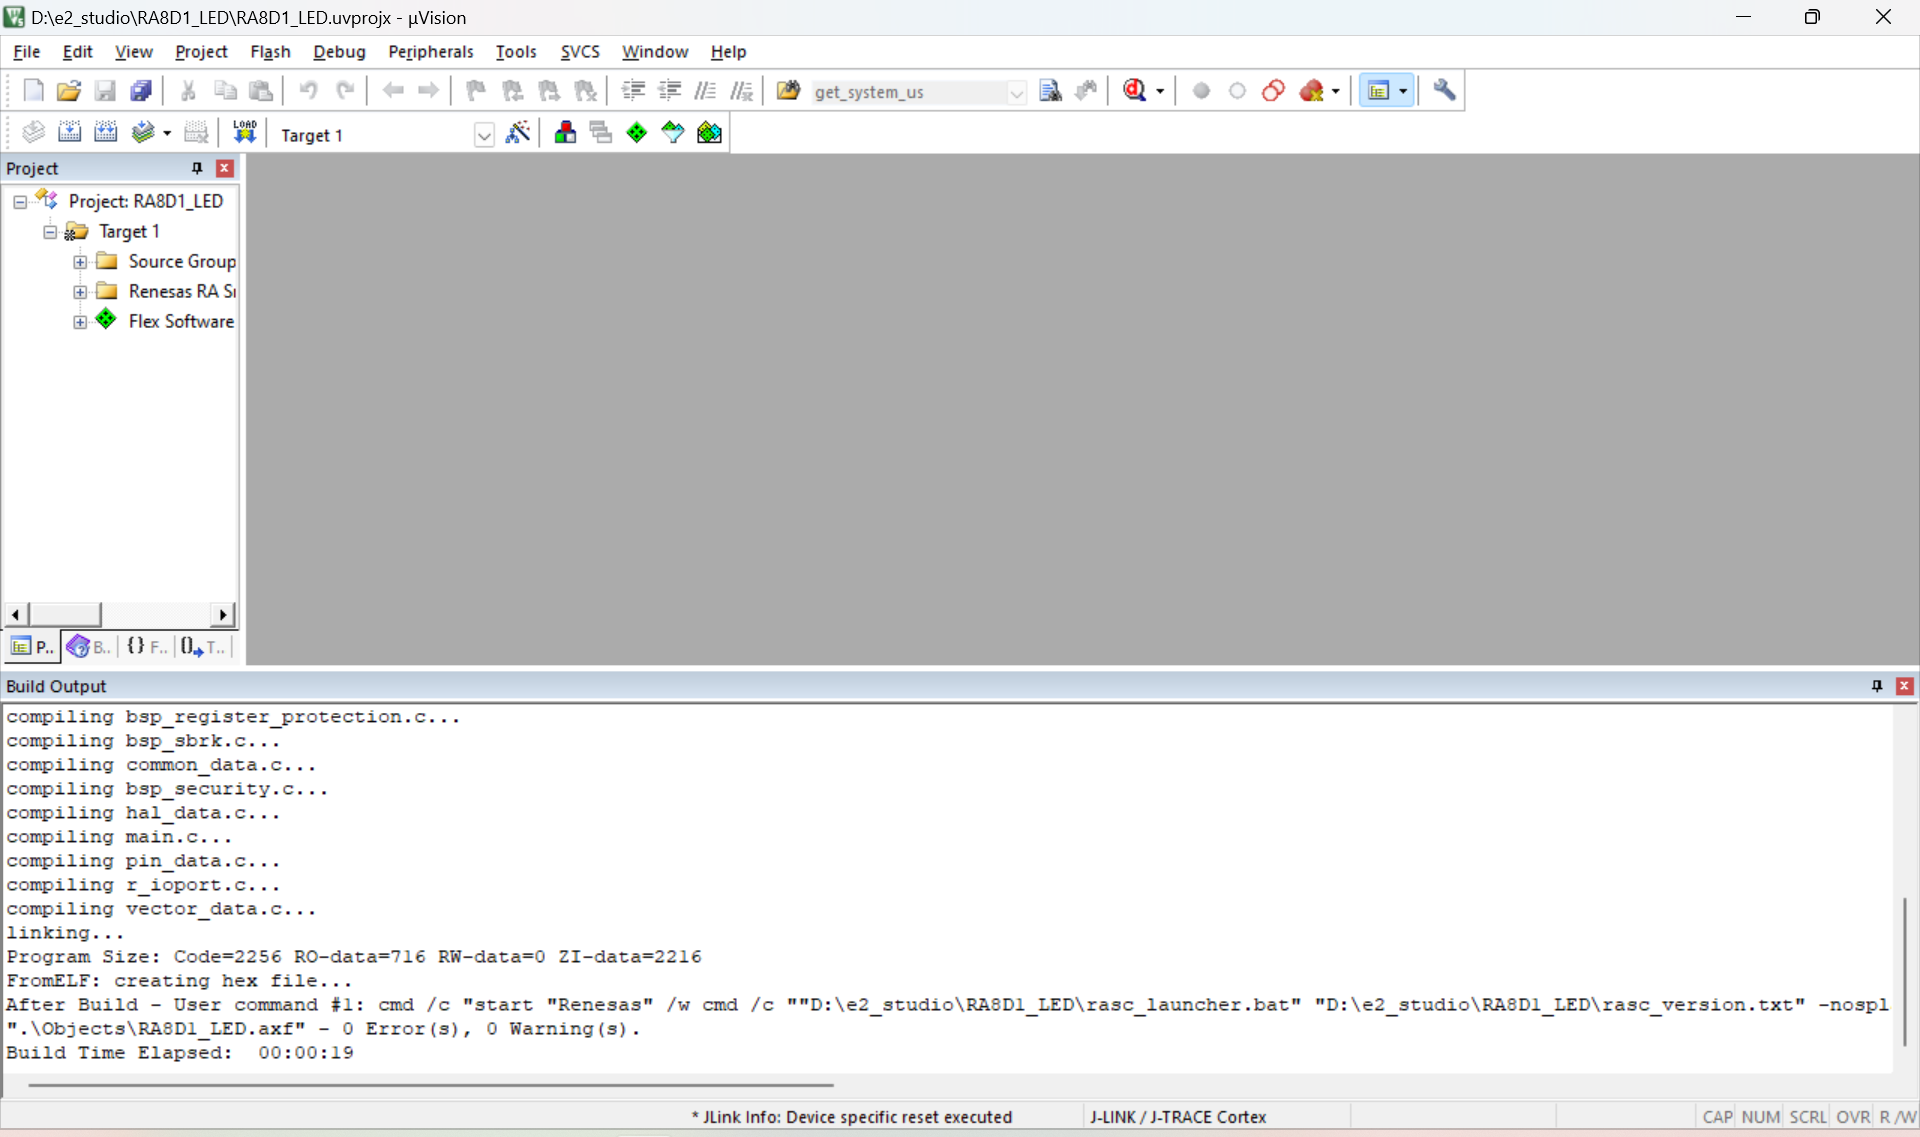Switch to the Books tab
This screenshot has width=1920, height=1137.
click(89, 647)
